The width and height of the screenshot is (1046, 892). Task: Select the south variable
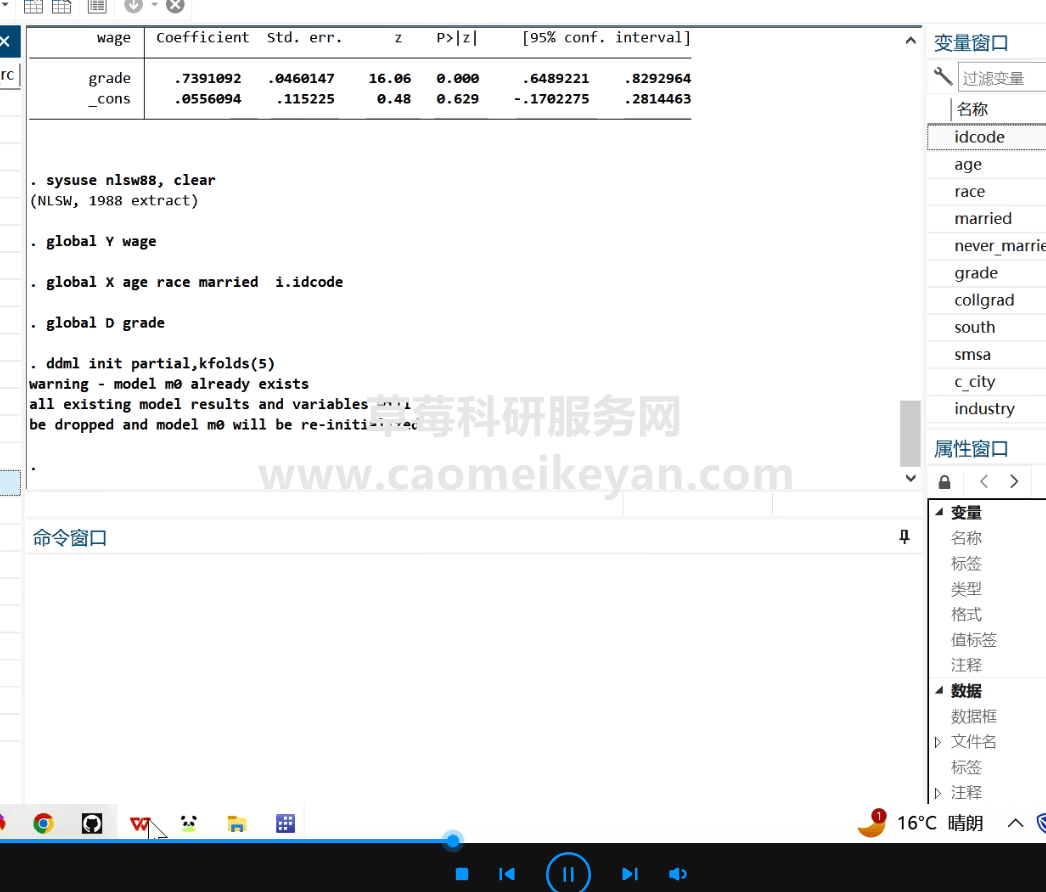(x=987, y=327)
